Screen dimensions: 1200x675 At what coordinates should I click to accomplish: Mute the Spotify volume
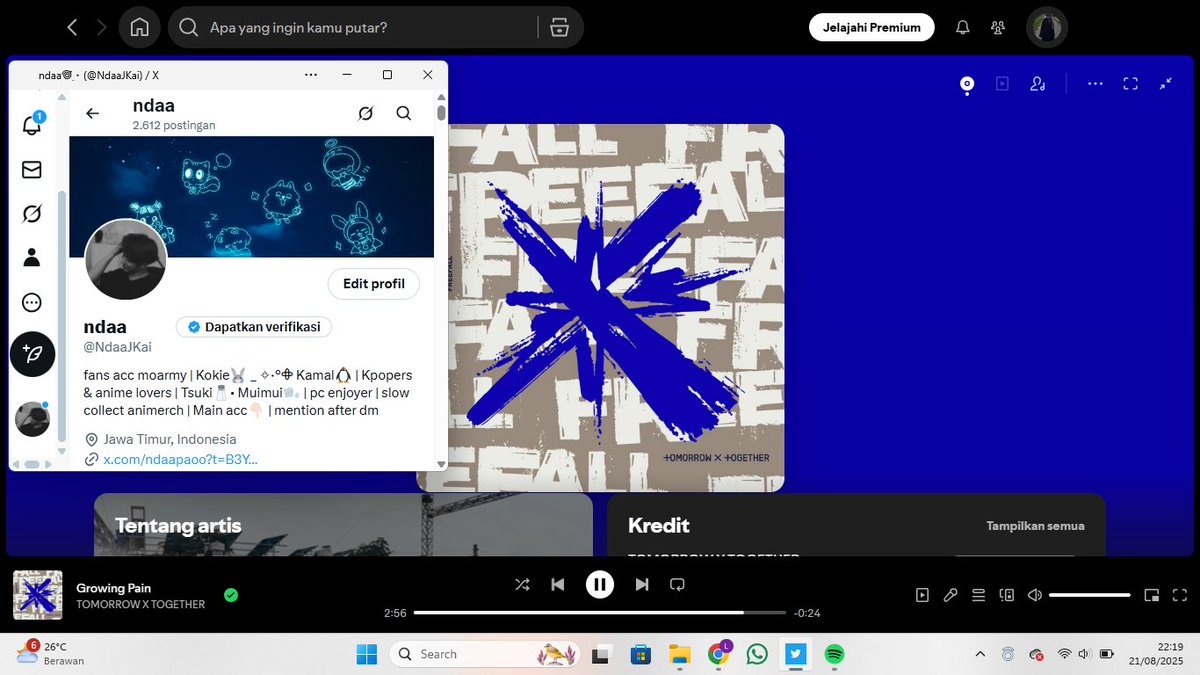[1035, 595]
